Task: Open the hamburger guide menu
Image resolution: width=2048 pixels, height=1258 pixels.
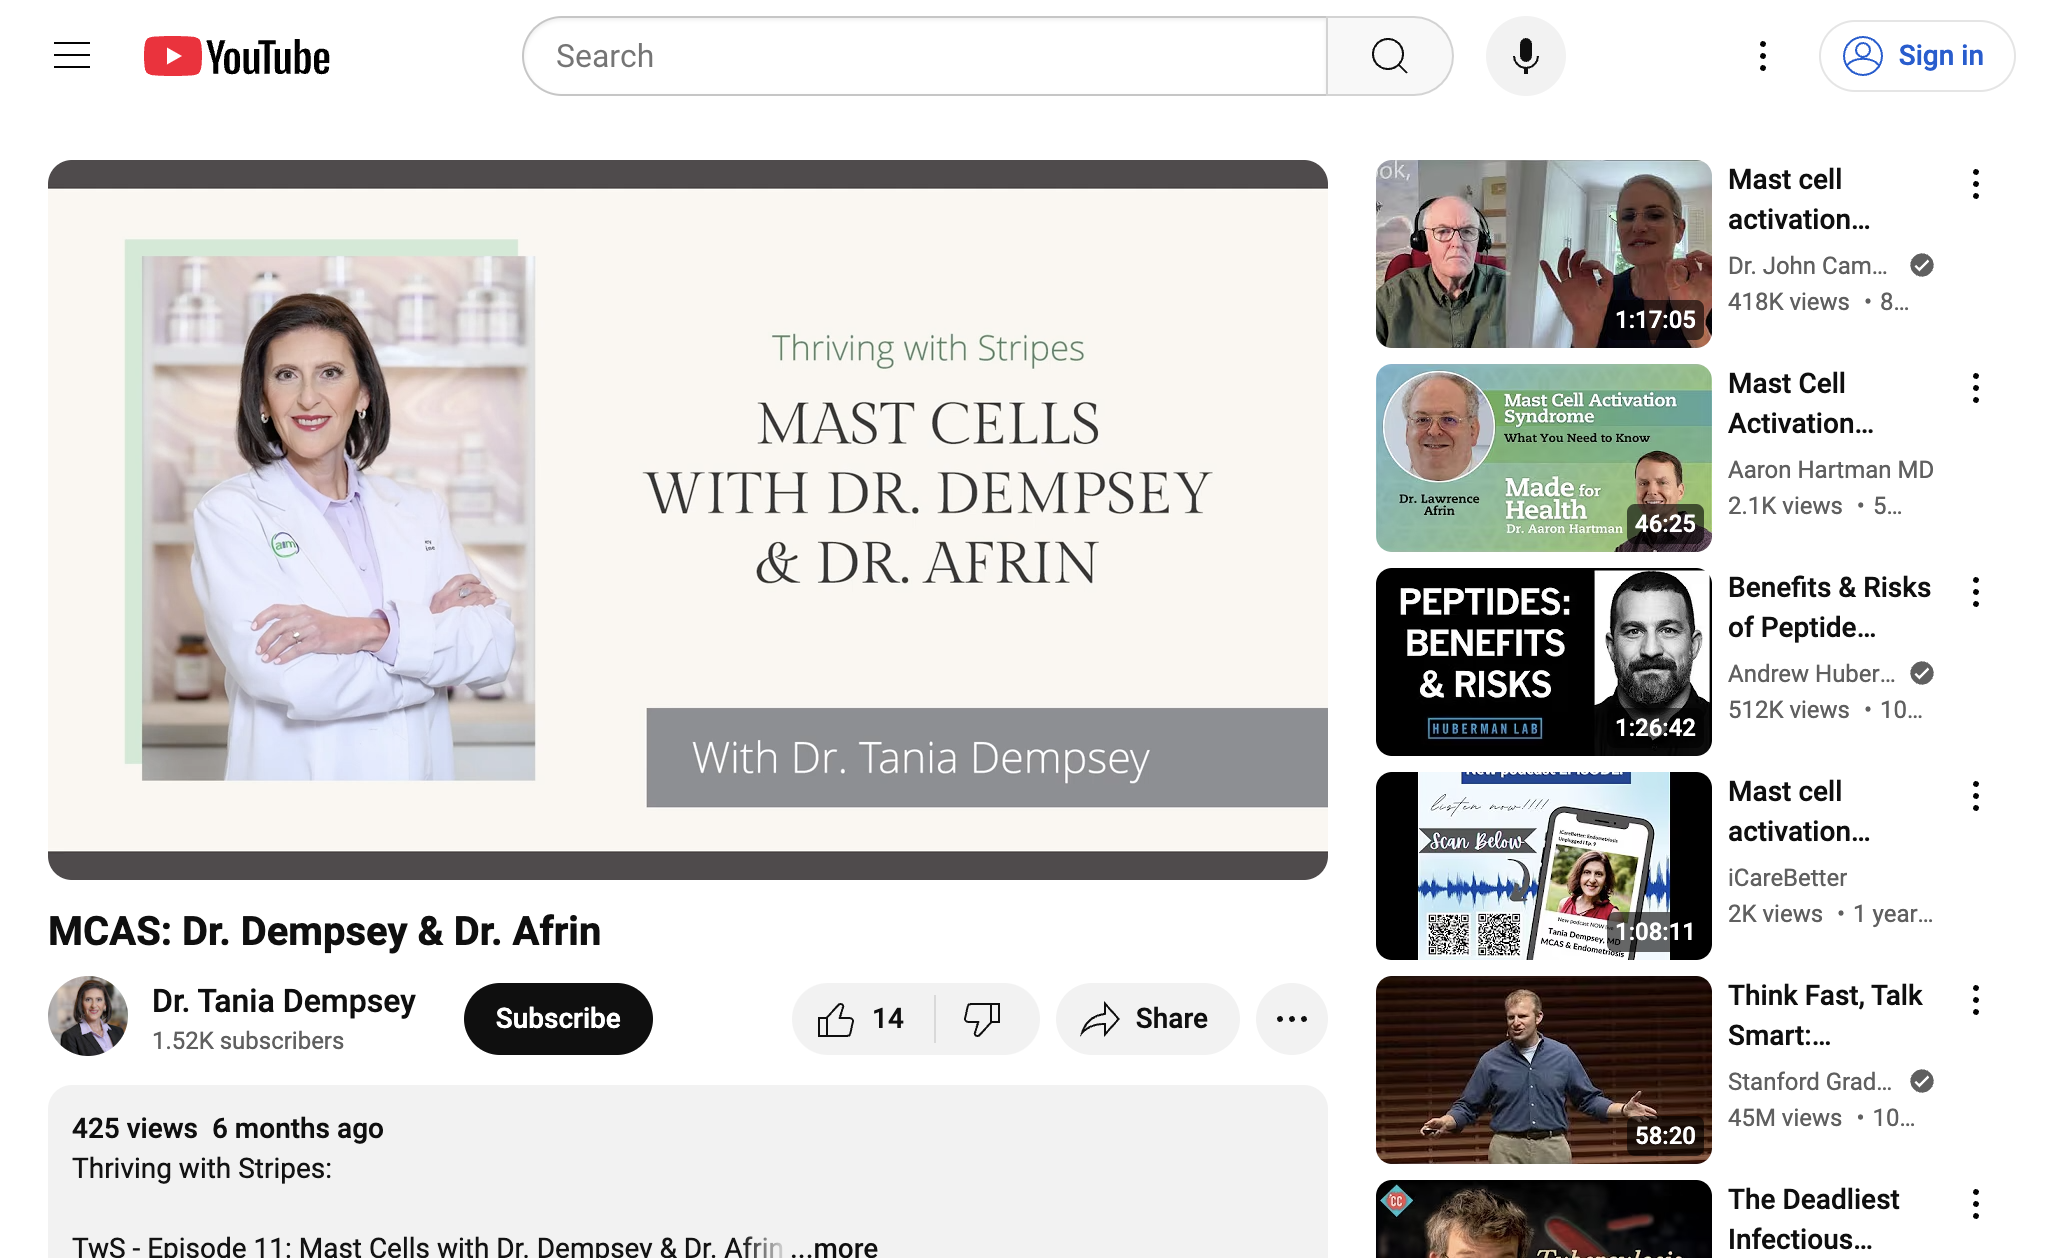Action: point(72,56)
